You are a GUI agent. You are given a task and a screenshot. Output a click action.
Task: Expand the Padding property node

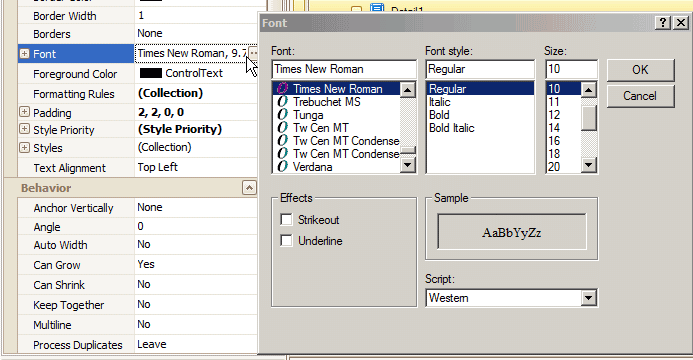(24, 112)
